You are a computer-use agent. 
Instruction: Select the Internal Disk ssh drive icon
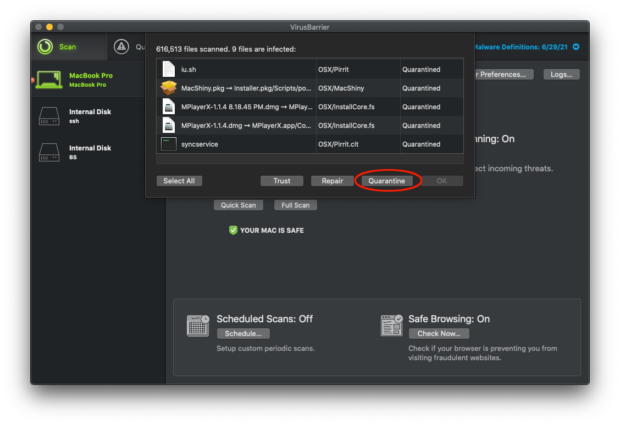50,116
